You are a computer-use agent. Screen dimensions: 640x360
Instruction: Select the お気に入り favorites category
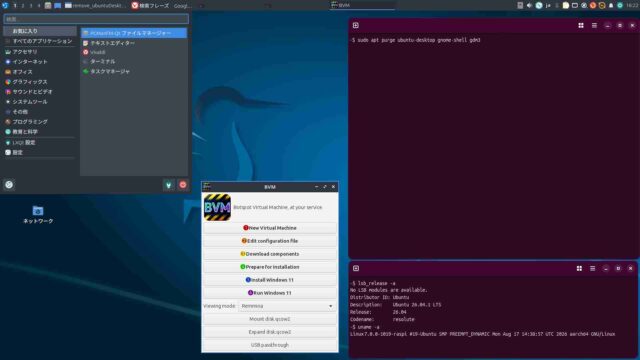40,31
